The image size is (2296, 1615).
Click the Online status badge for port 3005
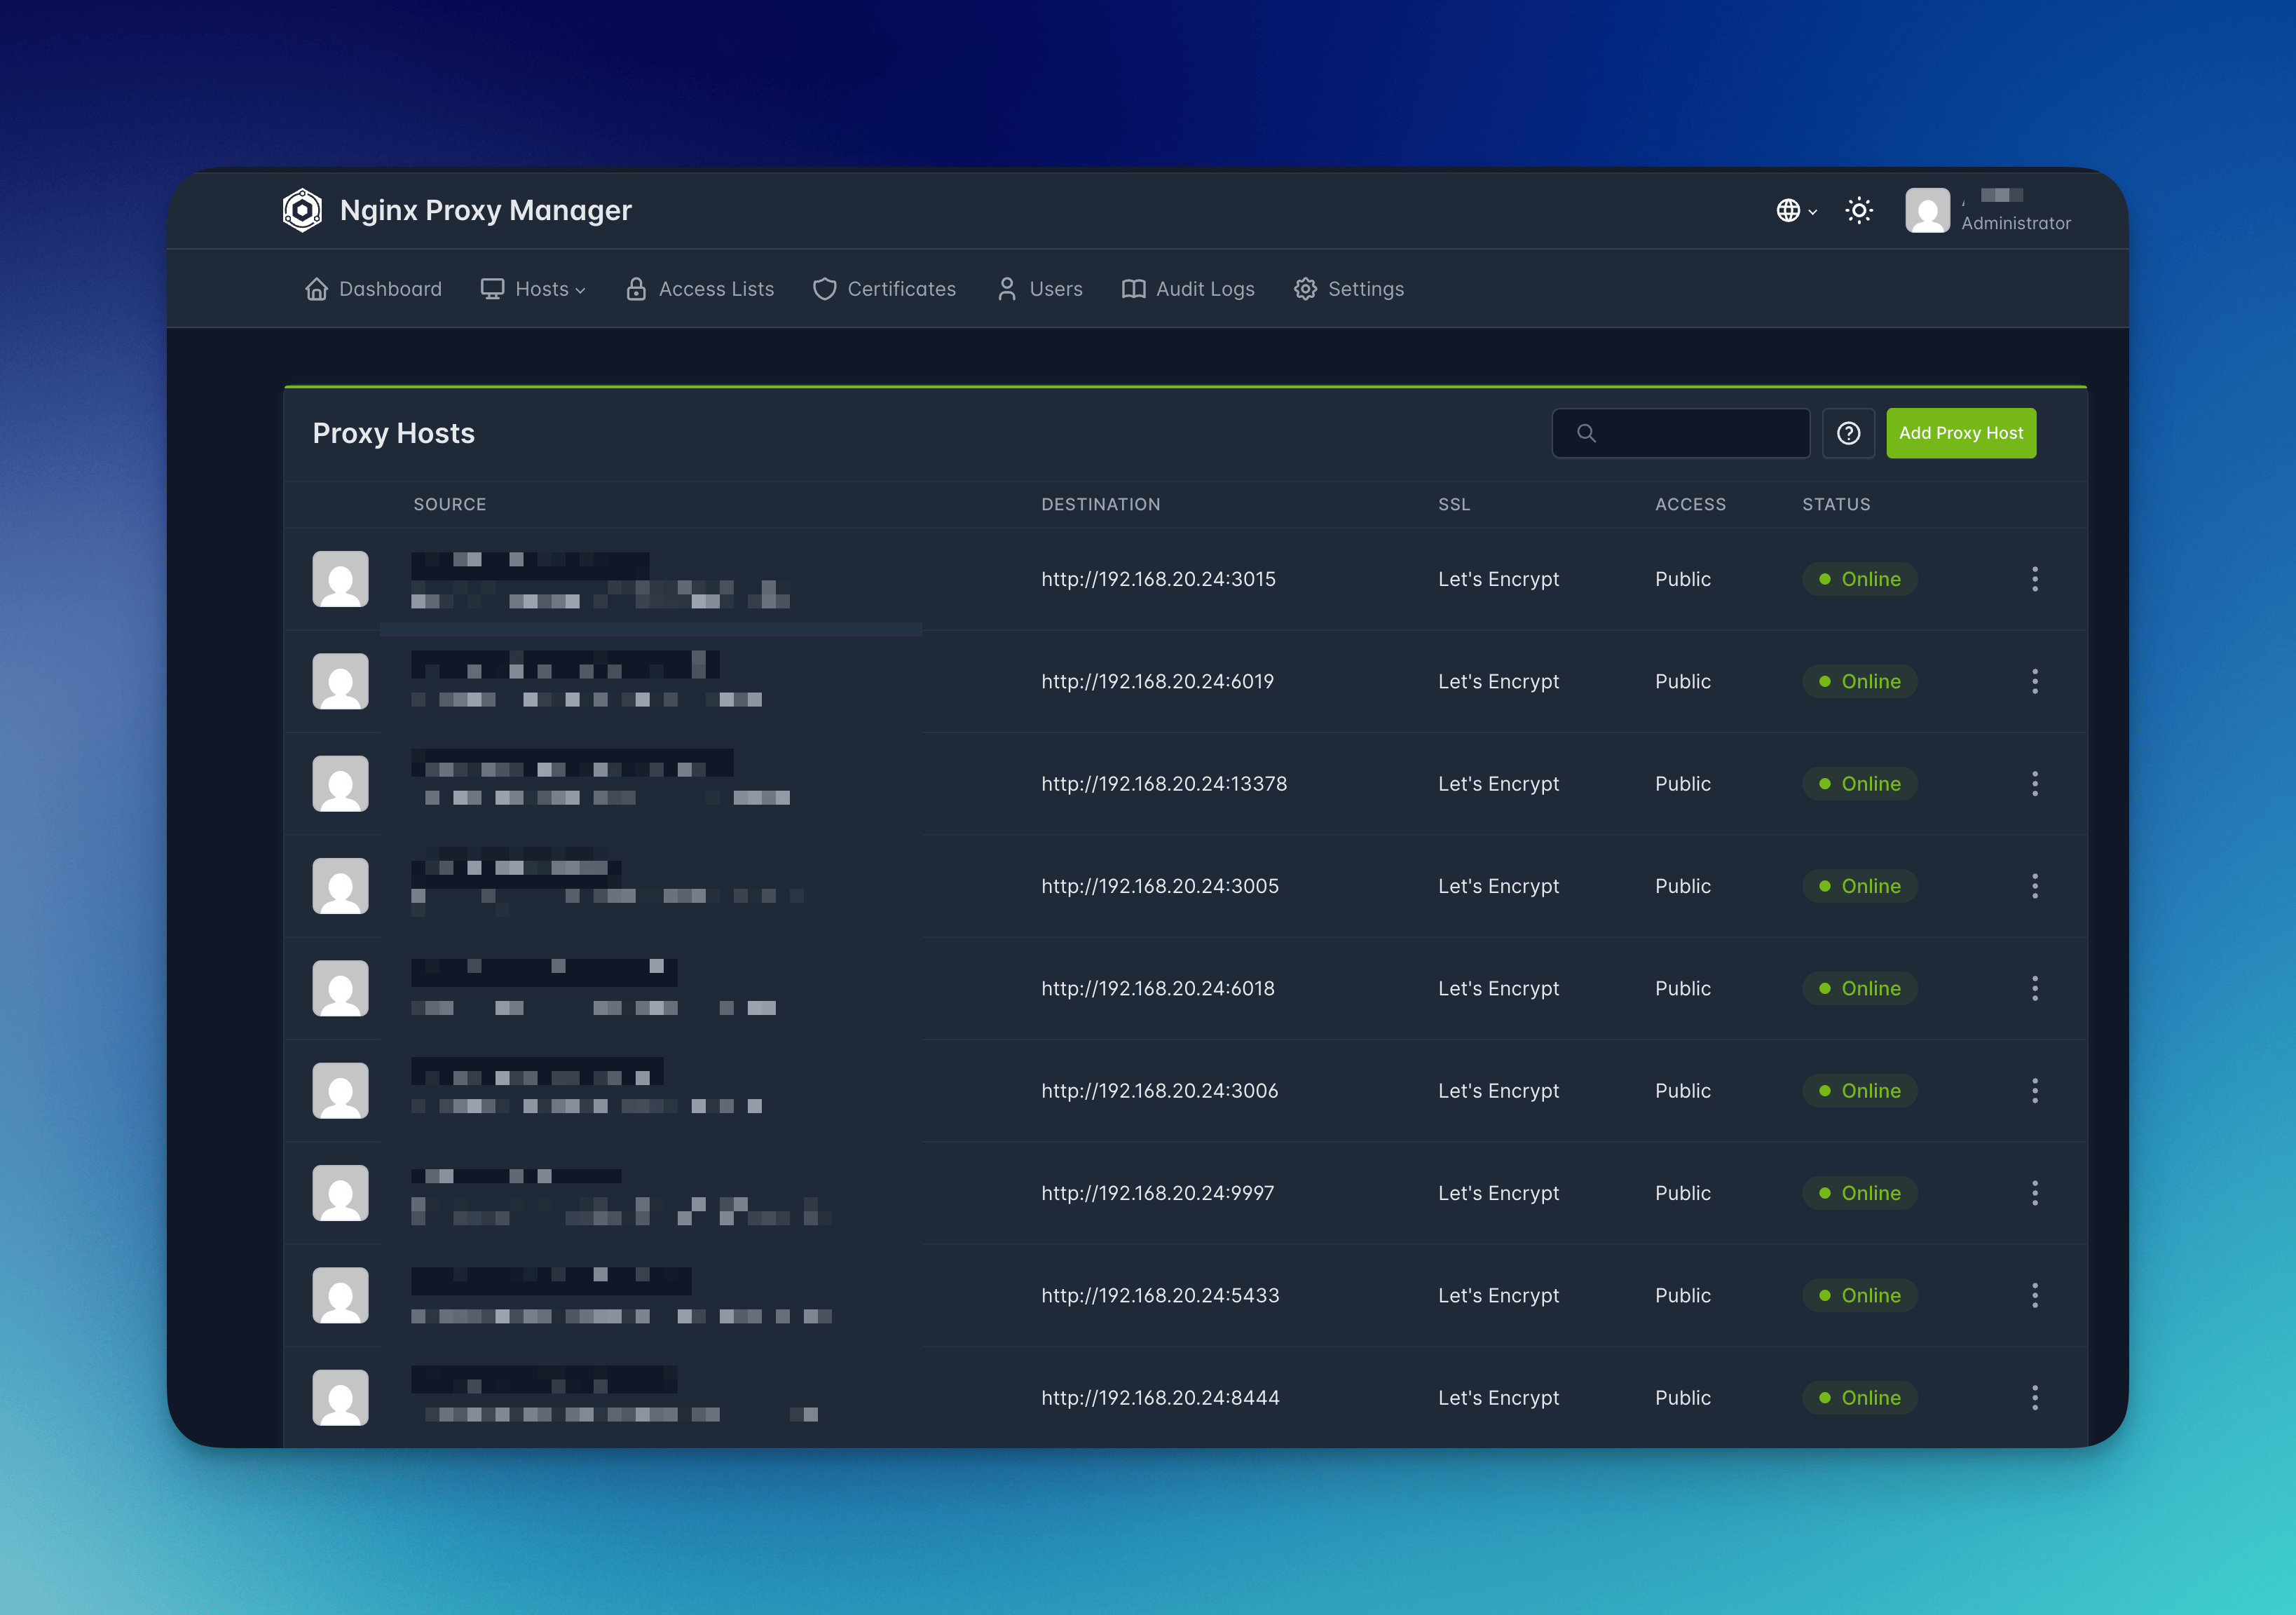point(1859,886)
